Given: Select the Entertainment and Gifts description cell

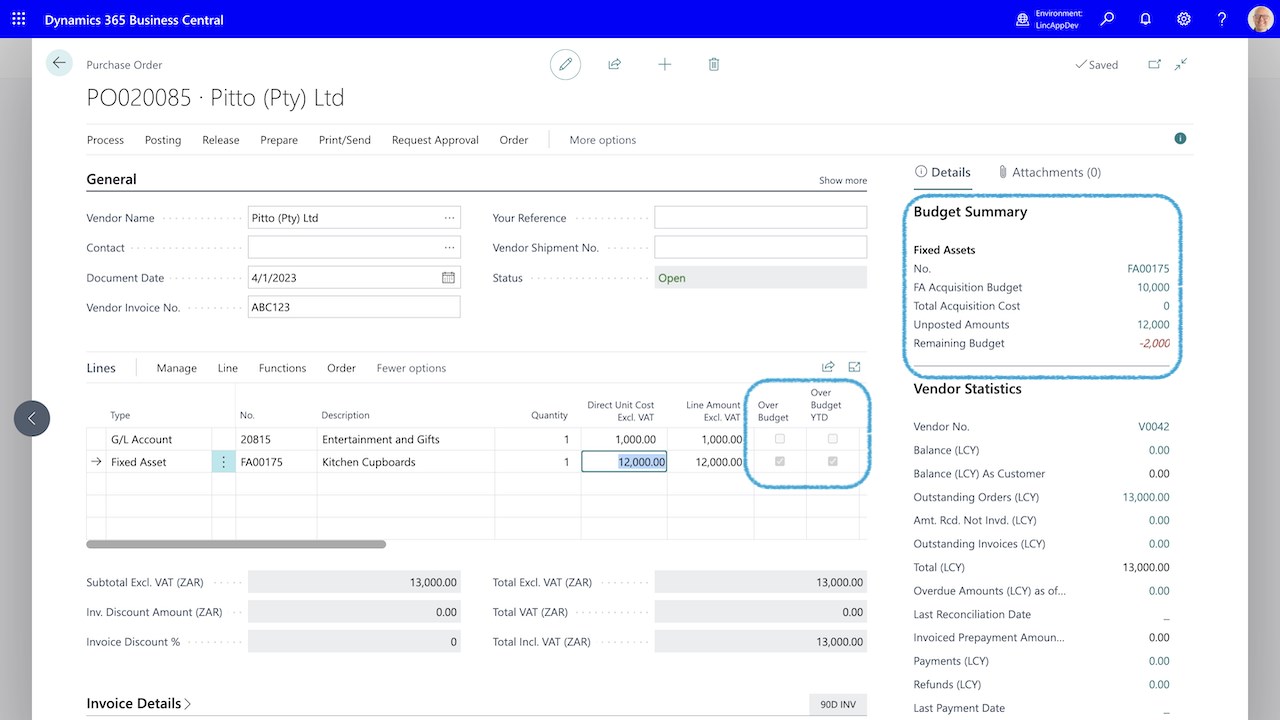Looking at the screenshot, I should (406, 439).
